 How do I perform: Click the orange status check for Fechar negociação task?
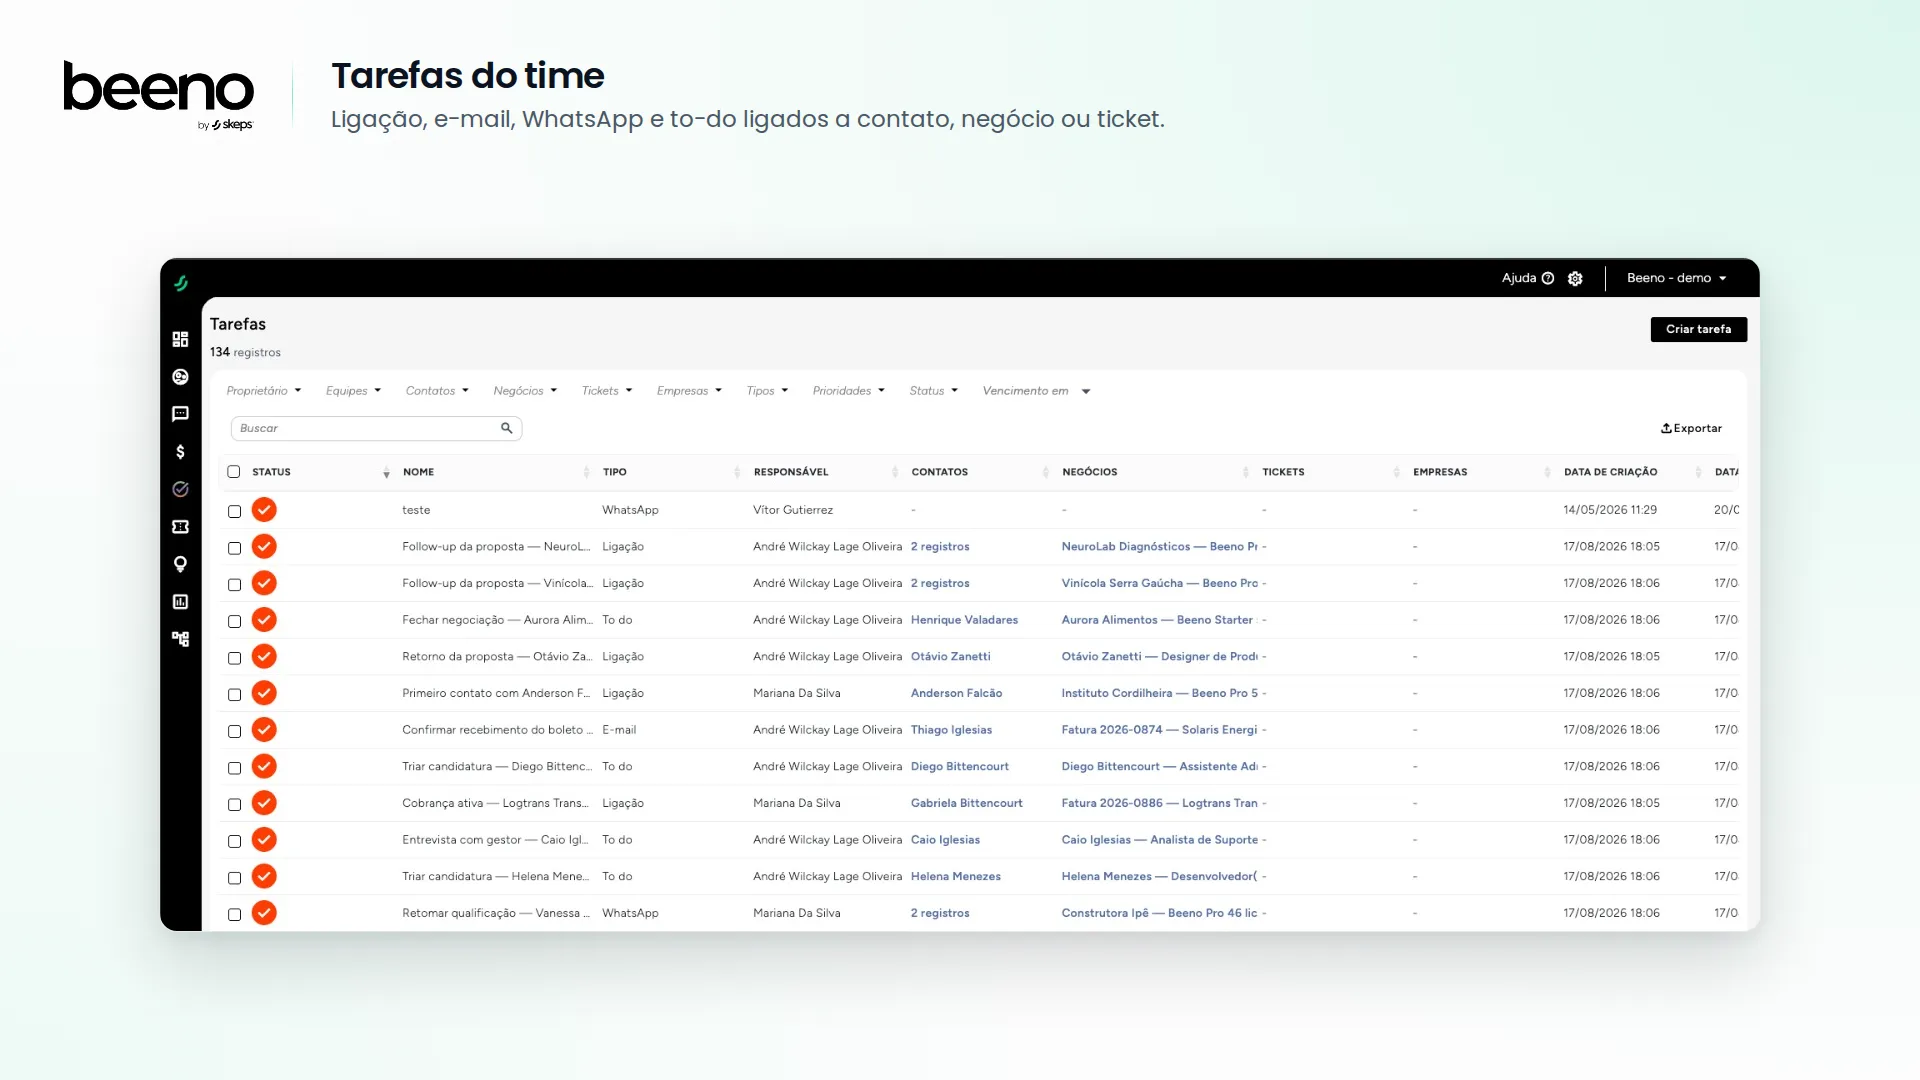(264, 620)
